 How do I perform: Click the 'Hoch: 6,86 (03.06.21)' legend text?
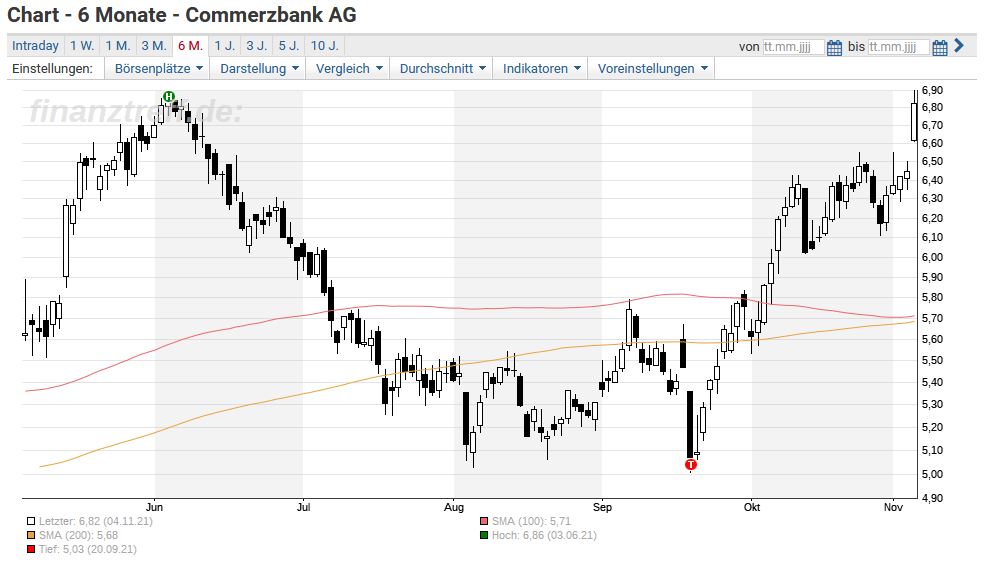pyautogui.click(x=544, y=535)
